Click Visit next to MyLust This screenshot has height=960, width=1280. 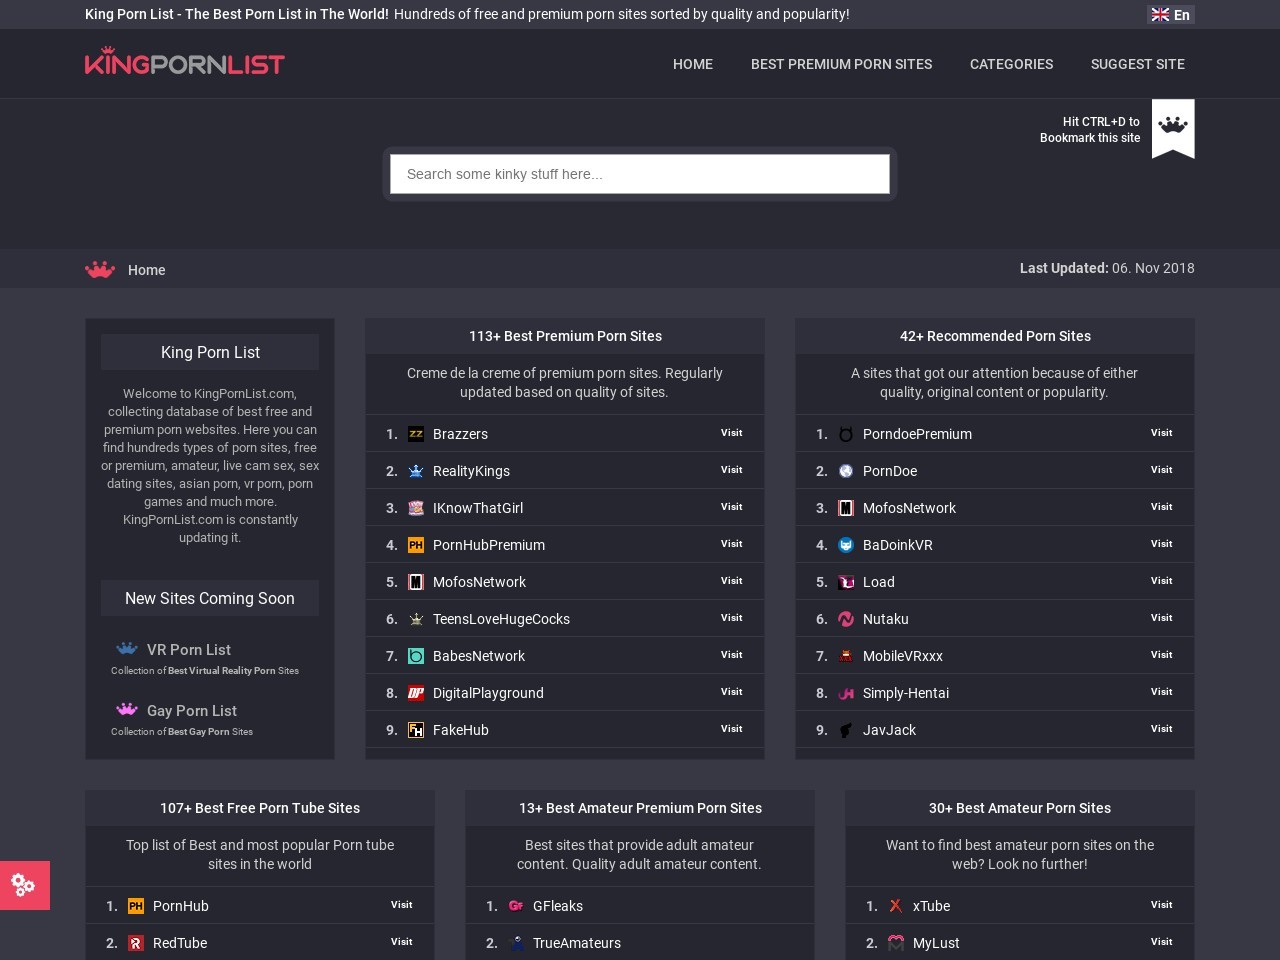pyautogui.click(x=1162, y=942)
